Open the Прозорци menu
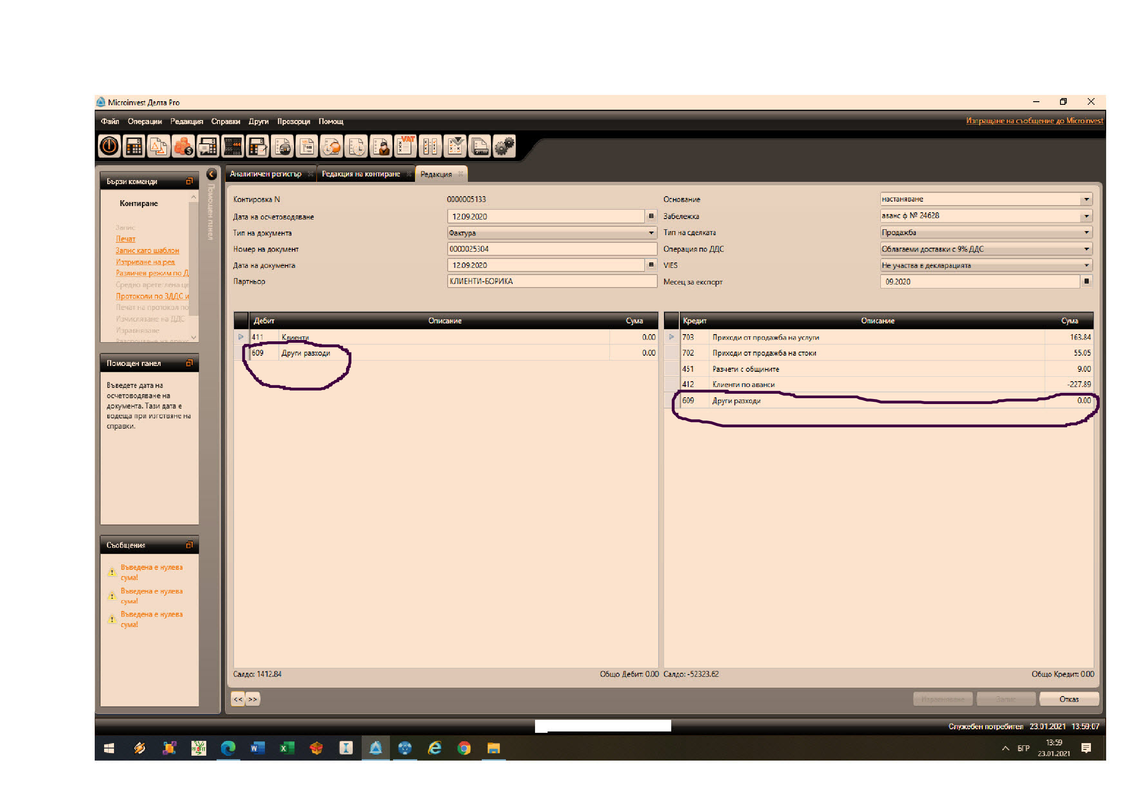 pyautogui.click(x=294, y=121)
